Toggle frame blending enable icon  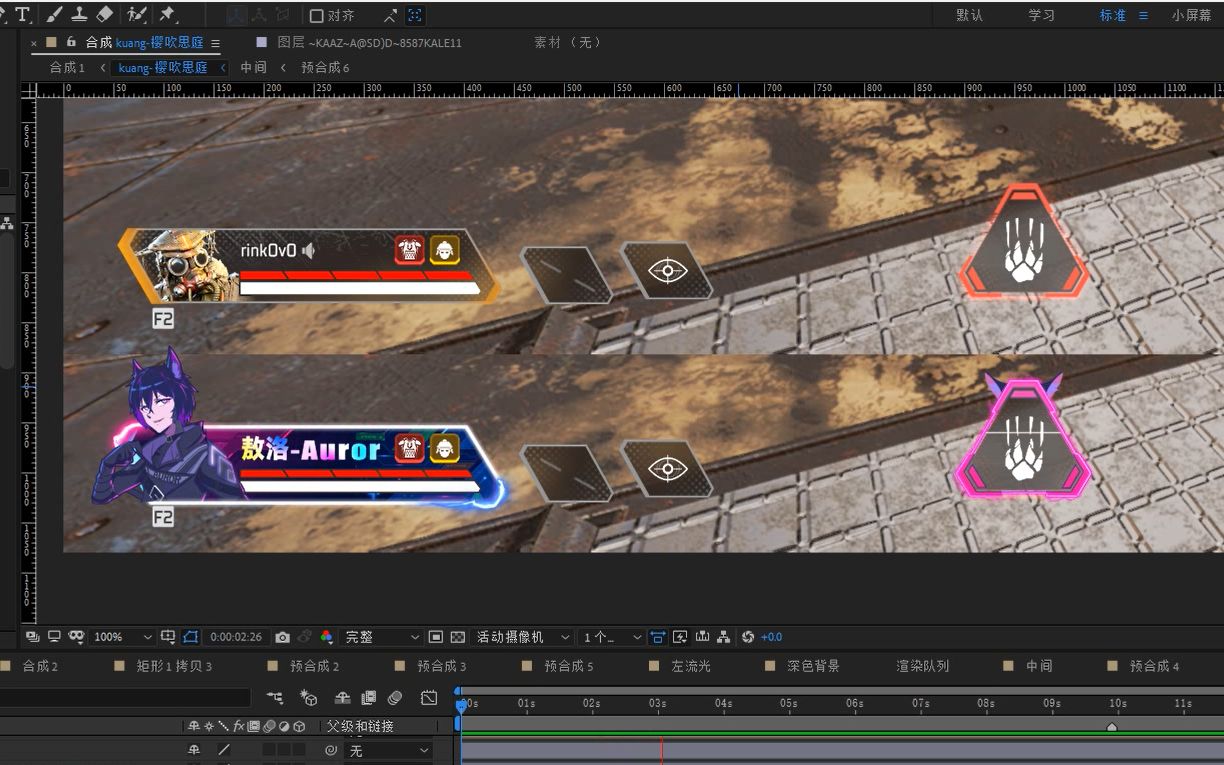pyautogui.click(x=368, y=698)
